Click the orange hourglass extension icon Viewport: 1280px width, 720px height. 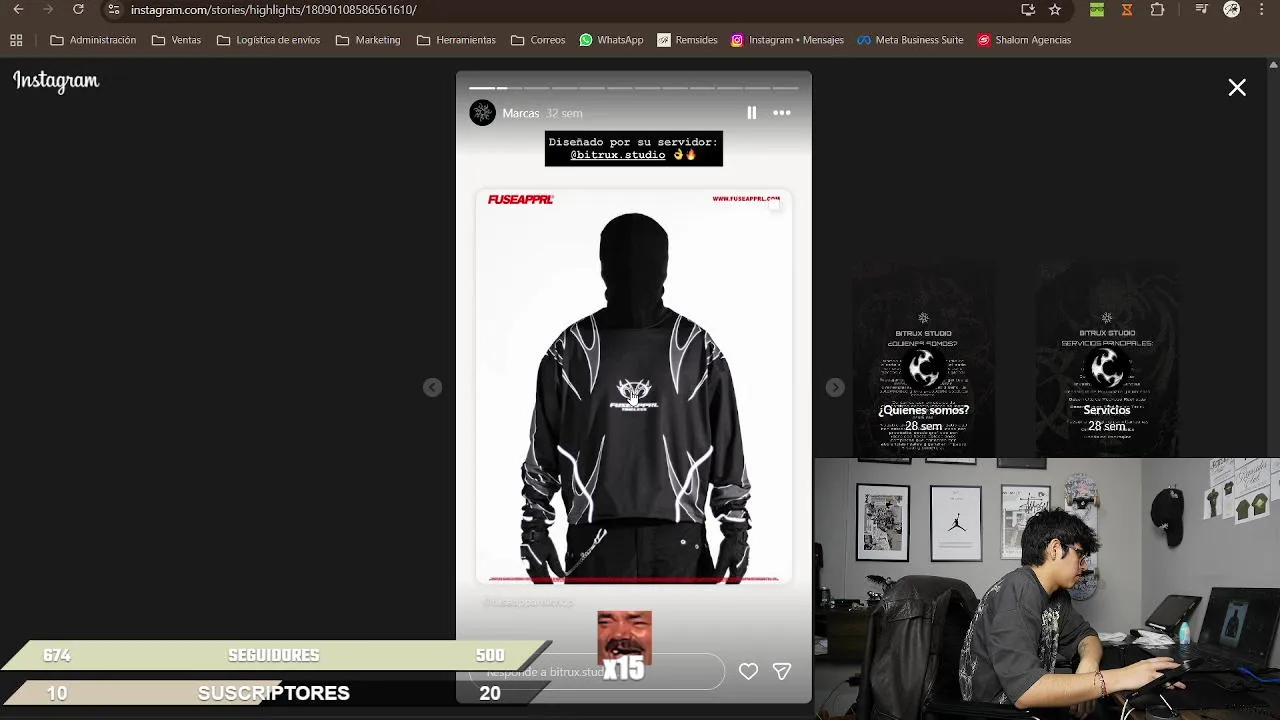click(1127, 10)
